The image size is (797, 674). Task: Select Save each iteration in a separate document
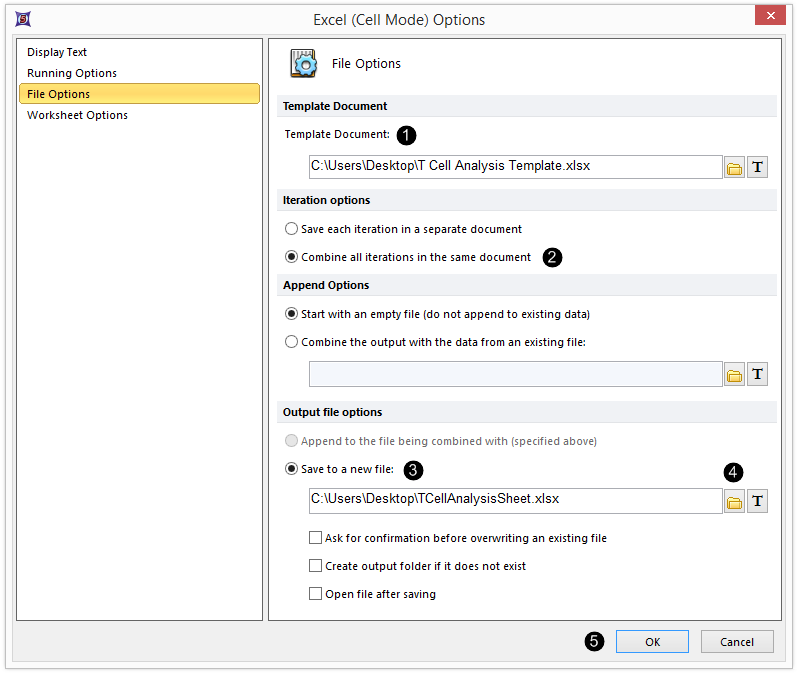tap(292, 229)
